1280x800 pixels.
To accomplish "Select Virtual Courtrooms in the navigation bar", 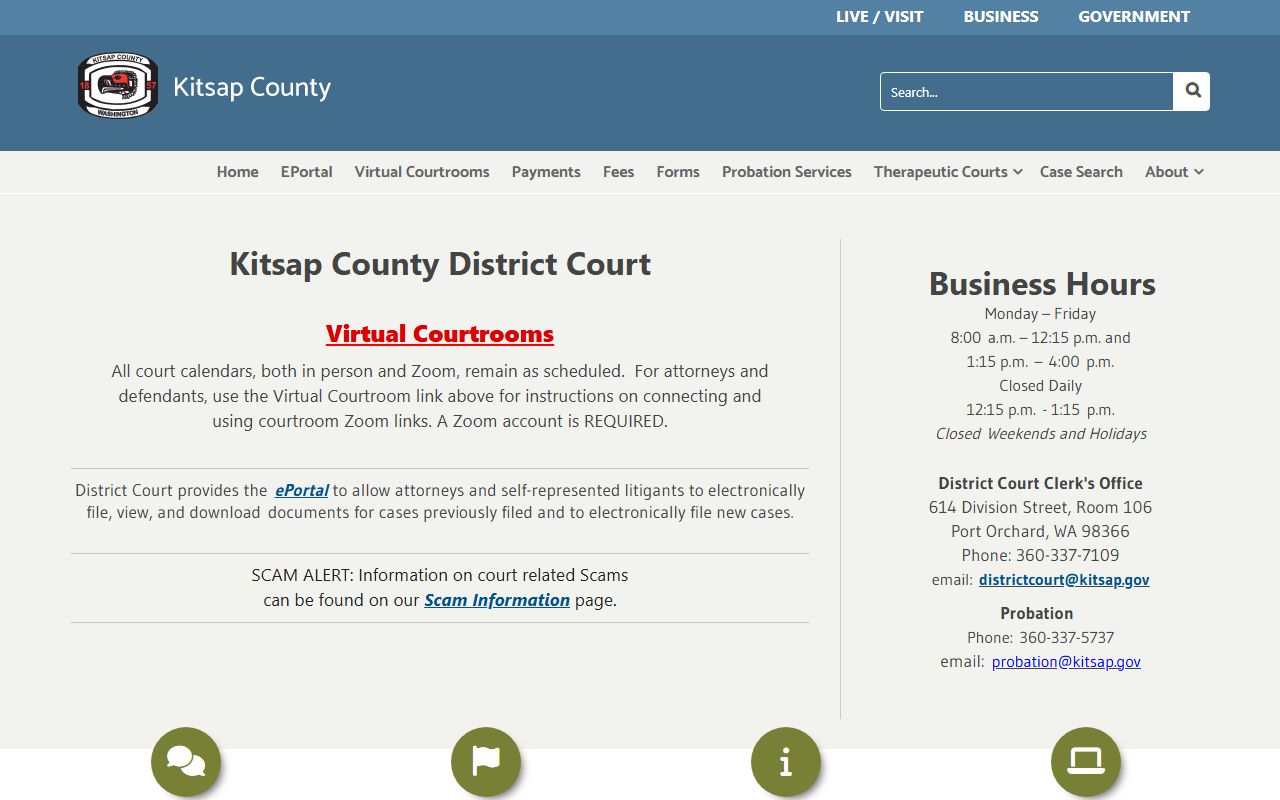I will click(x=422, y=172).
